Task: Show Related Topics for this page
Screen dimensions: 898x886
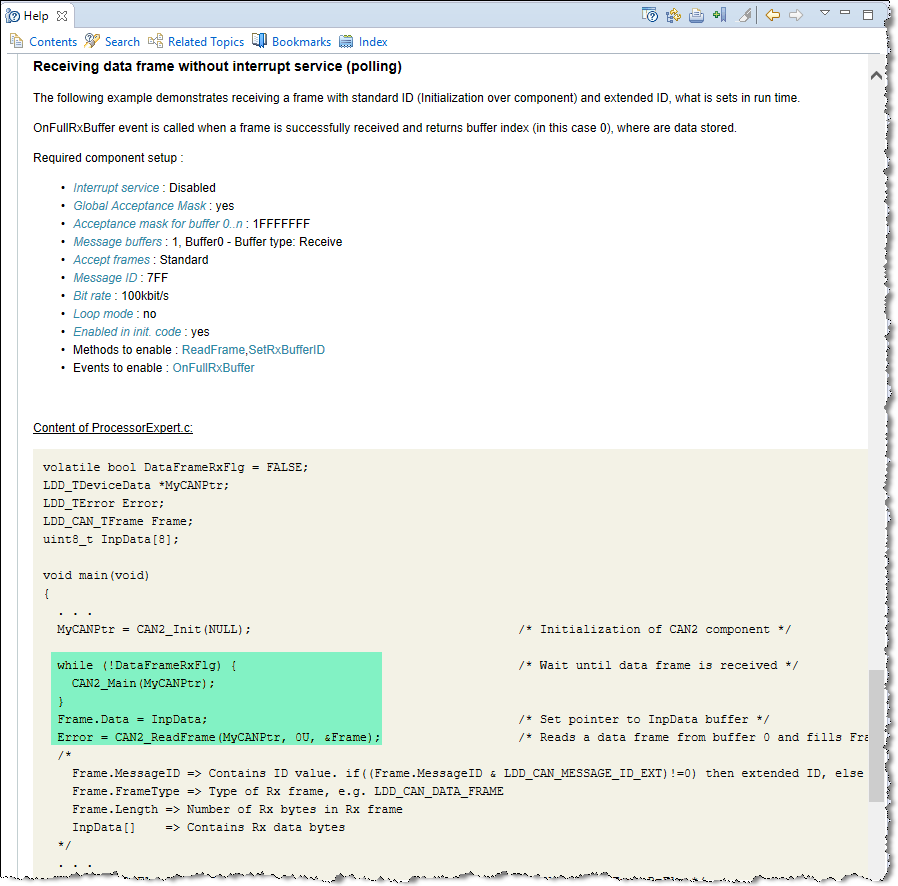Action: [x=205, y=41]
